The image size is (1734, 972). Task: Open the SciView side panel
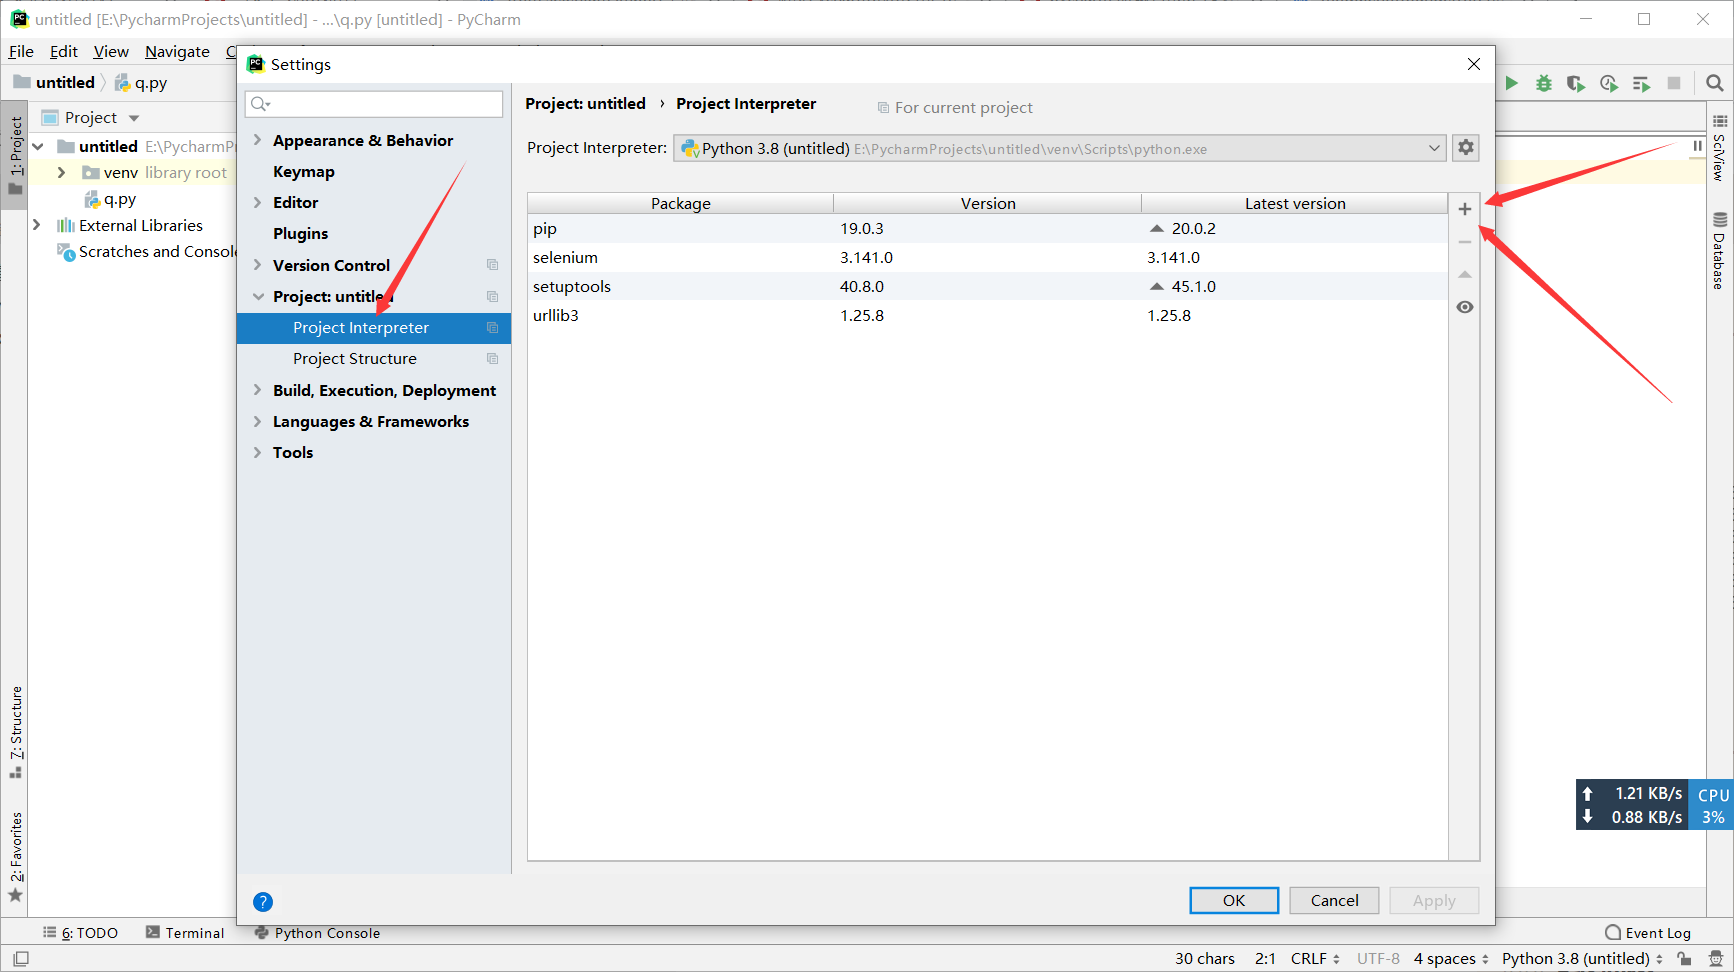click(x=1719, y=148)
